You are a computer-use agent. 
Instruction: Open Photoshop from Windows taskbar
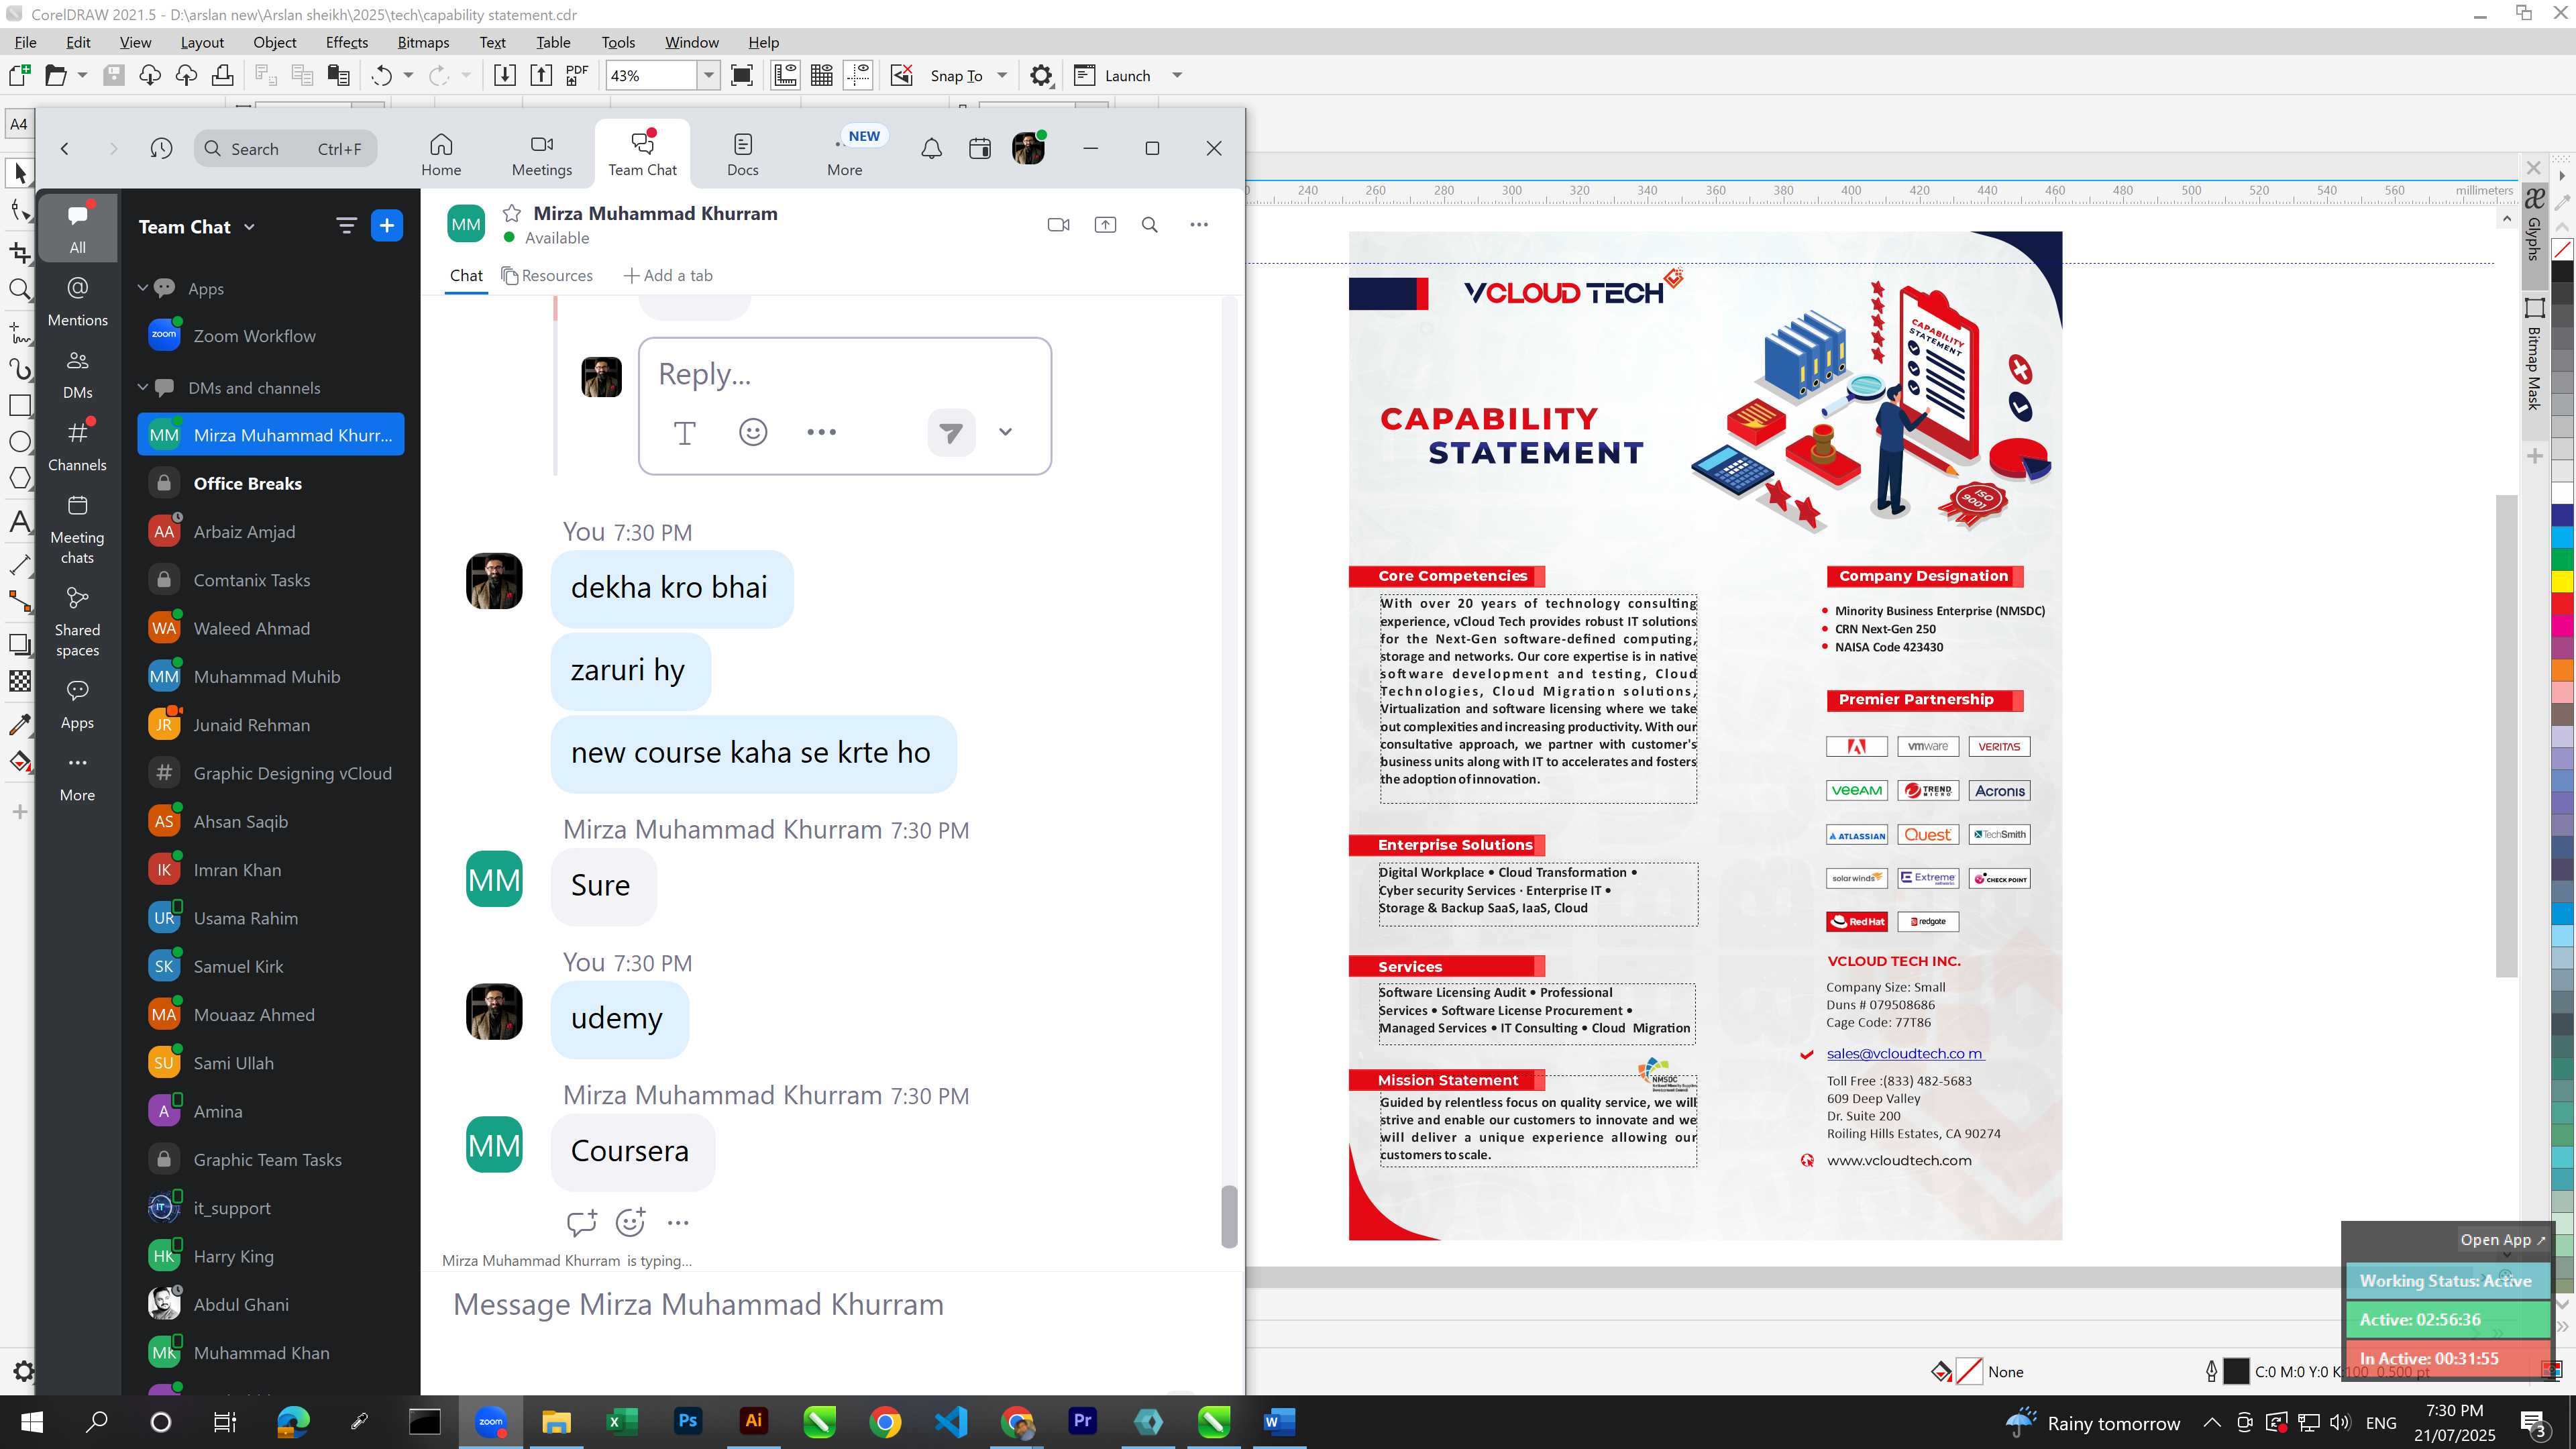[x=688, y=1422]
